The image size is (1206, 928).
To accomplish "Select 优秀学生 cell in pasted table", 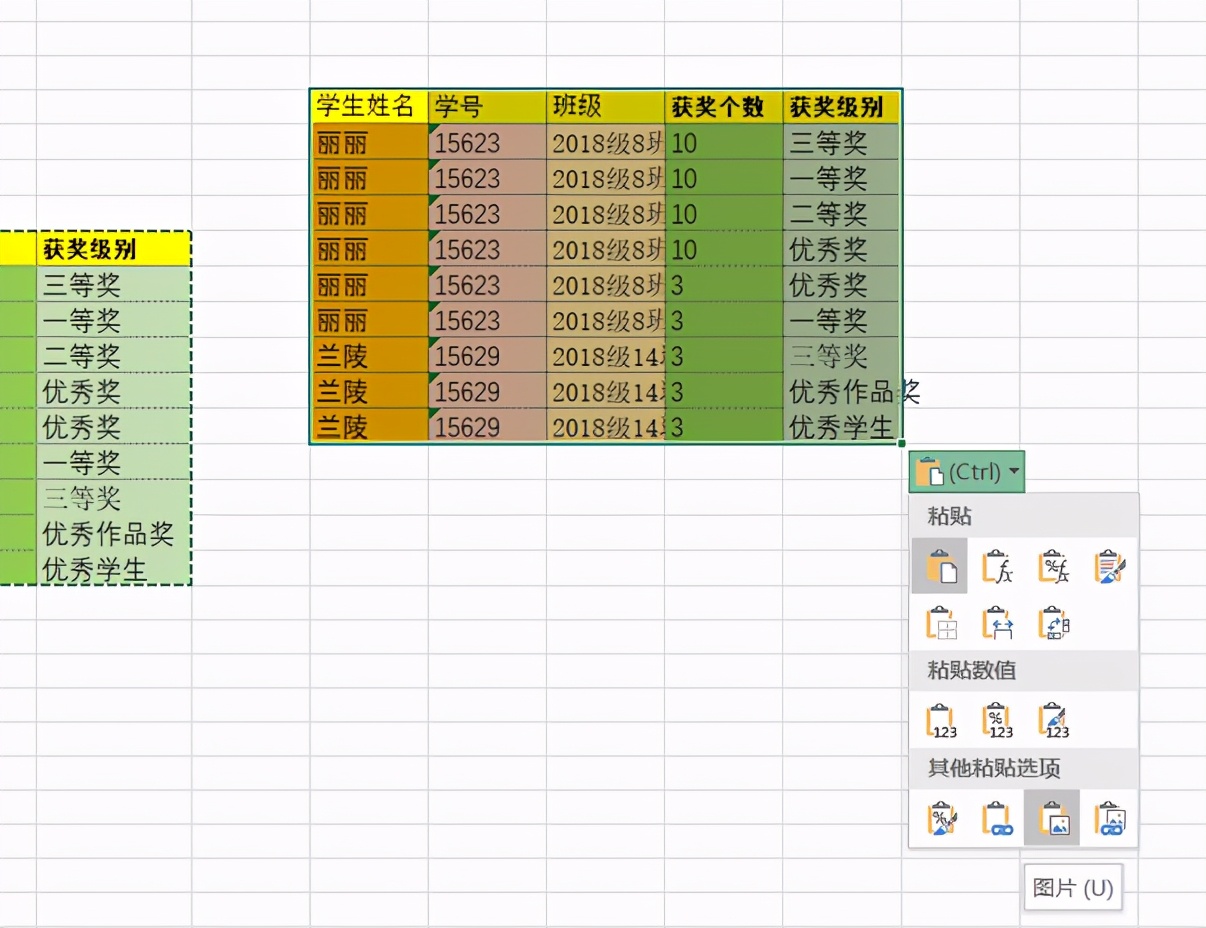I will [x=842, y=427].
